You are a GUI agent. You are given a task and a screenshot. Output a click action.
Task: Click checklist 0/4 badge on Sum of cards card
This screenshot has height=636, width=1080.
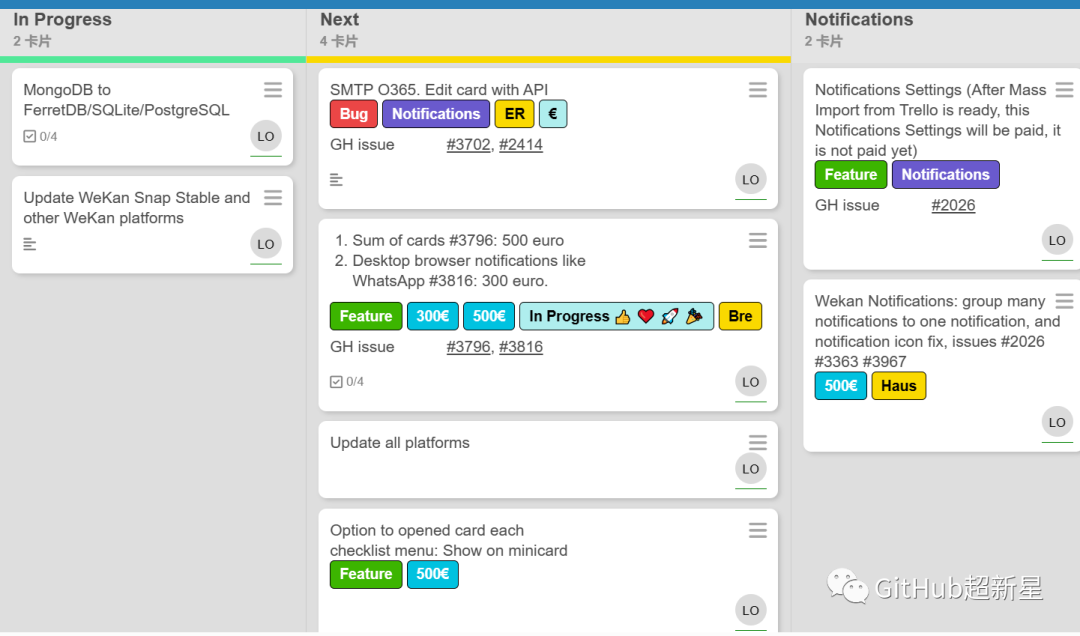[x=346, y=382]
